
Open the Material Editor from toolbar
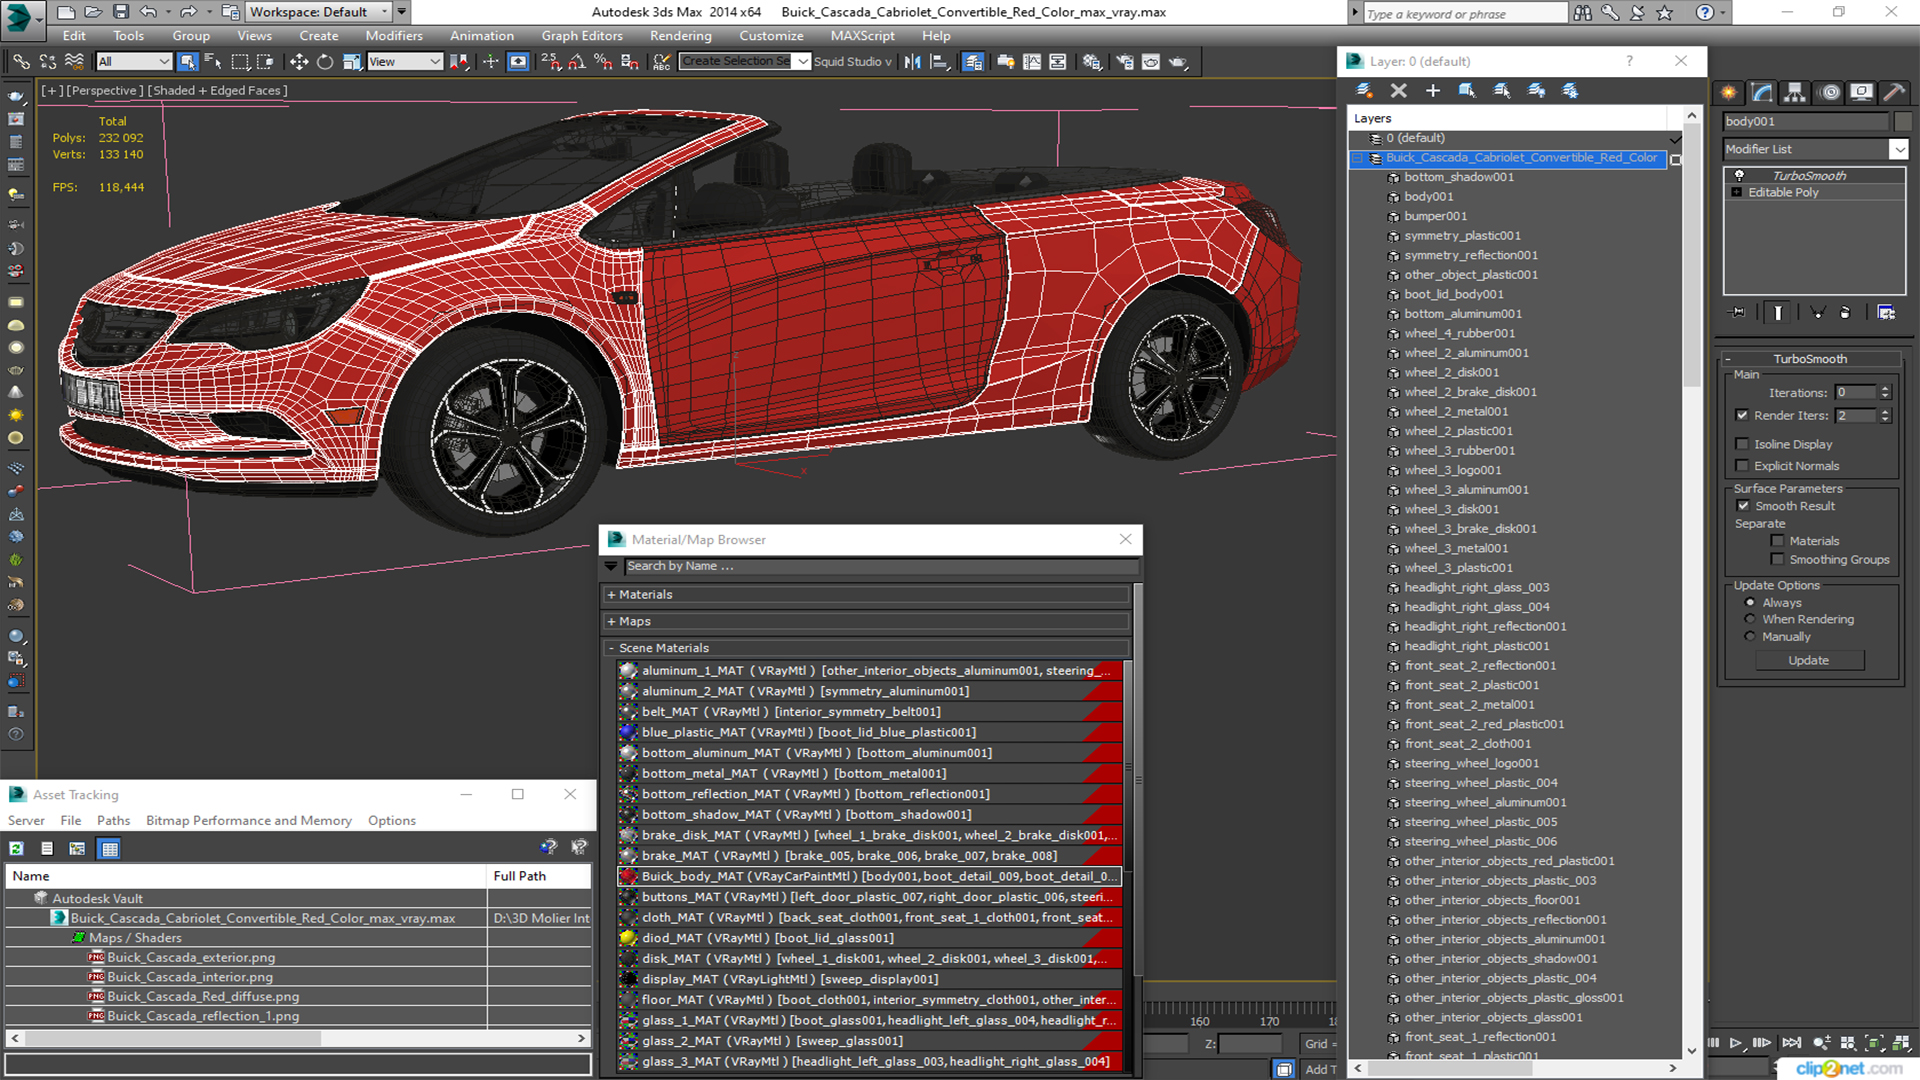(1092, 62)
